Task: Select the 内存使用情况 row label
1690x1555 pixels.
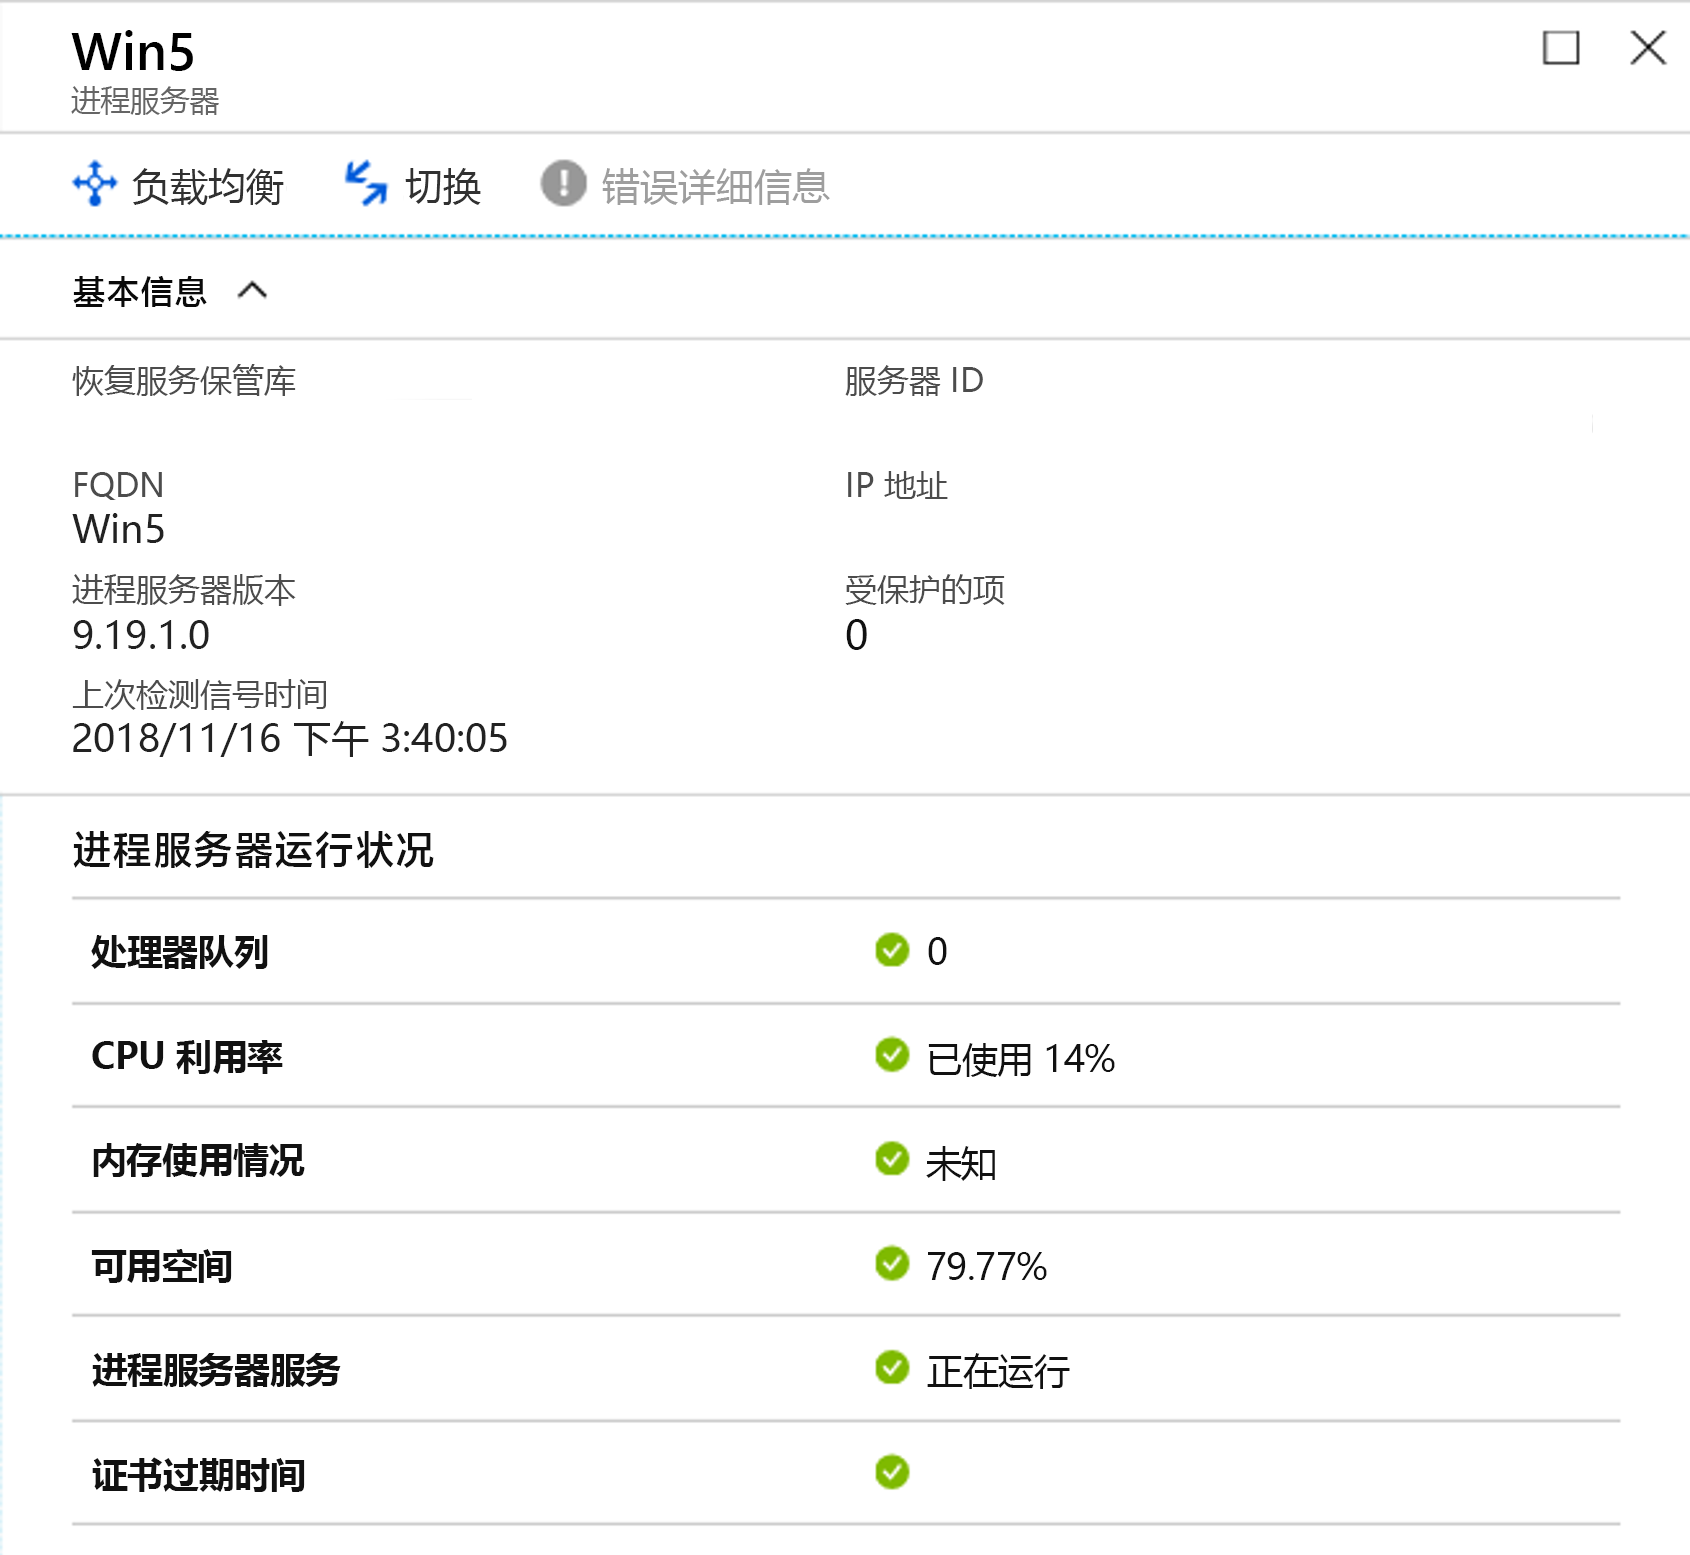Action: coord(198,1161)
